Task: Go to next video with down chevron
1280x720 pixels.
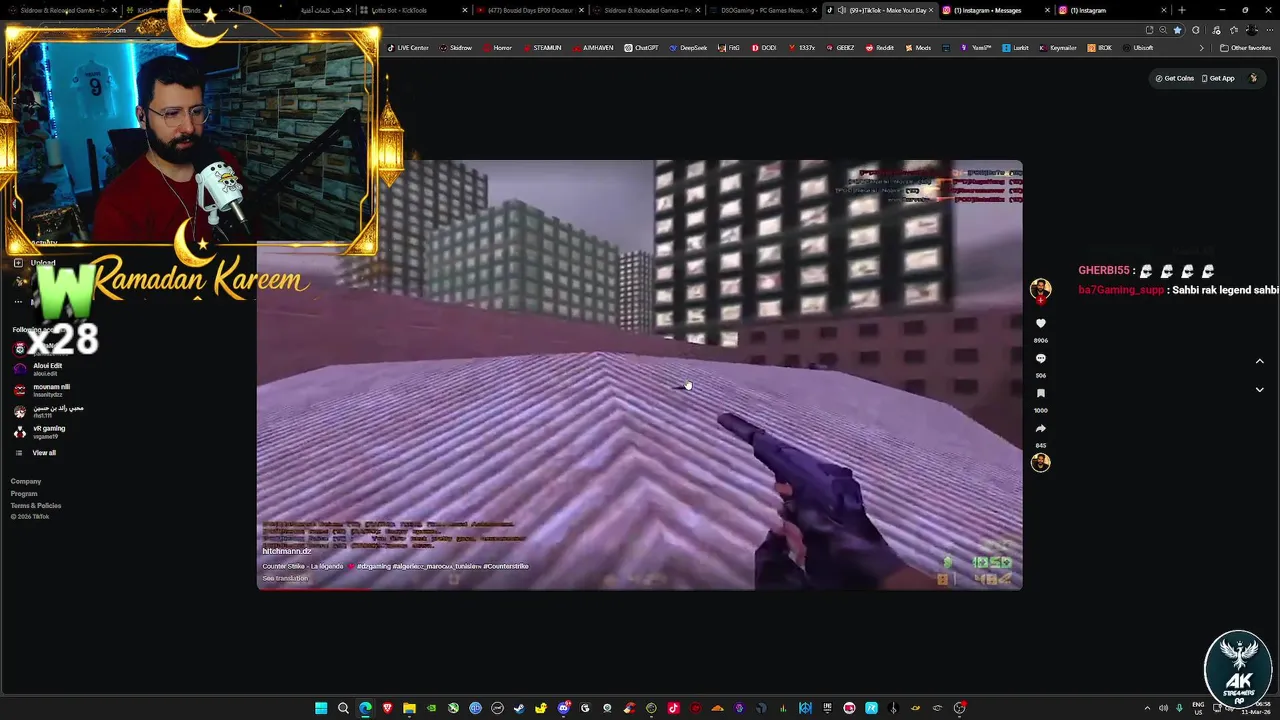Action: [x=1259, y=389]
